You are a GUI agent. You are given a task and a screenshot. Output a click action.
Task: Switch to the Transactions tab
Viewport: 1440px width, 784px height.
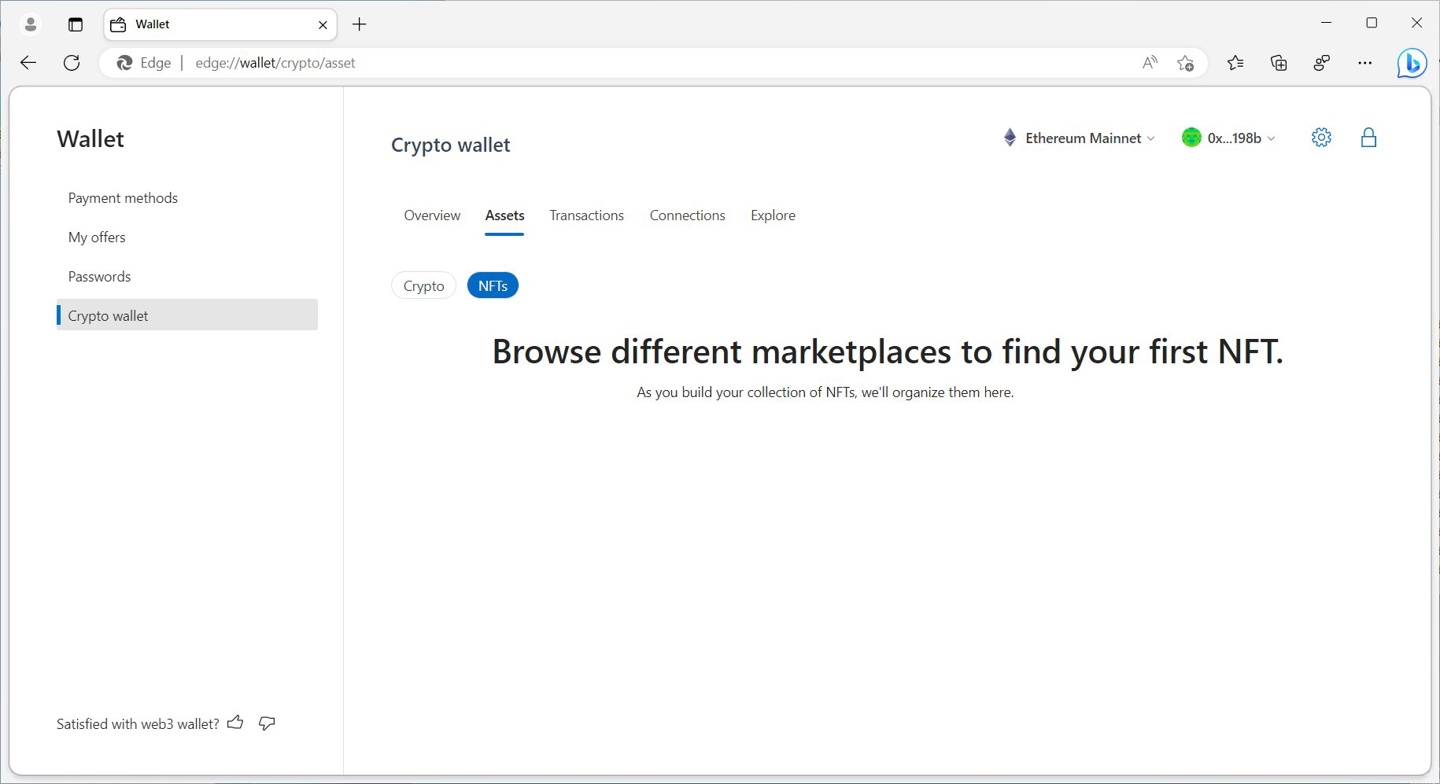click(586, 216)
